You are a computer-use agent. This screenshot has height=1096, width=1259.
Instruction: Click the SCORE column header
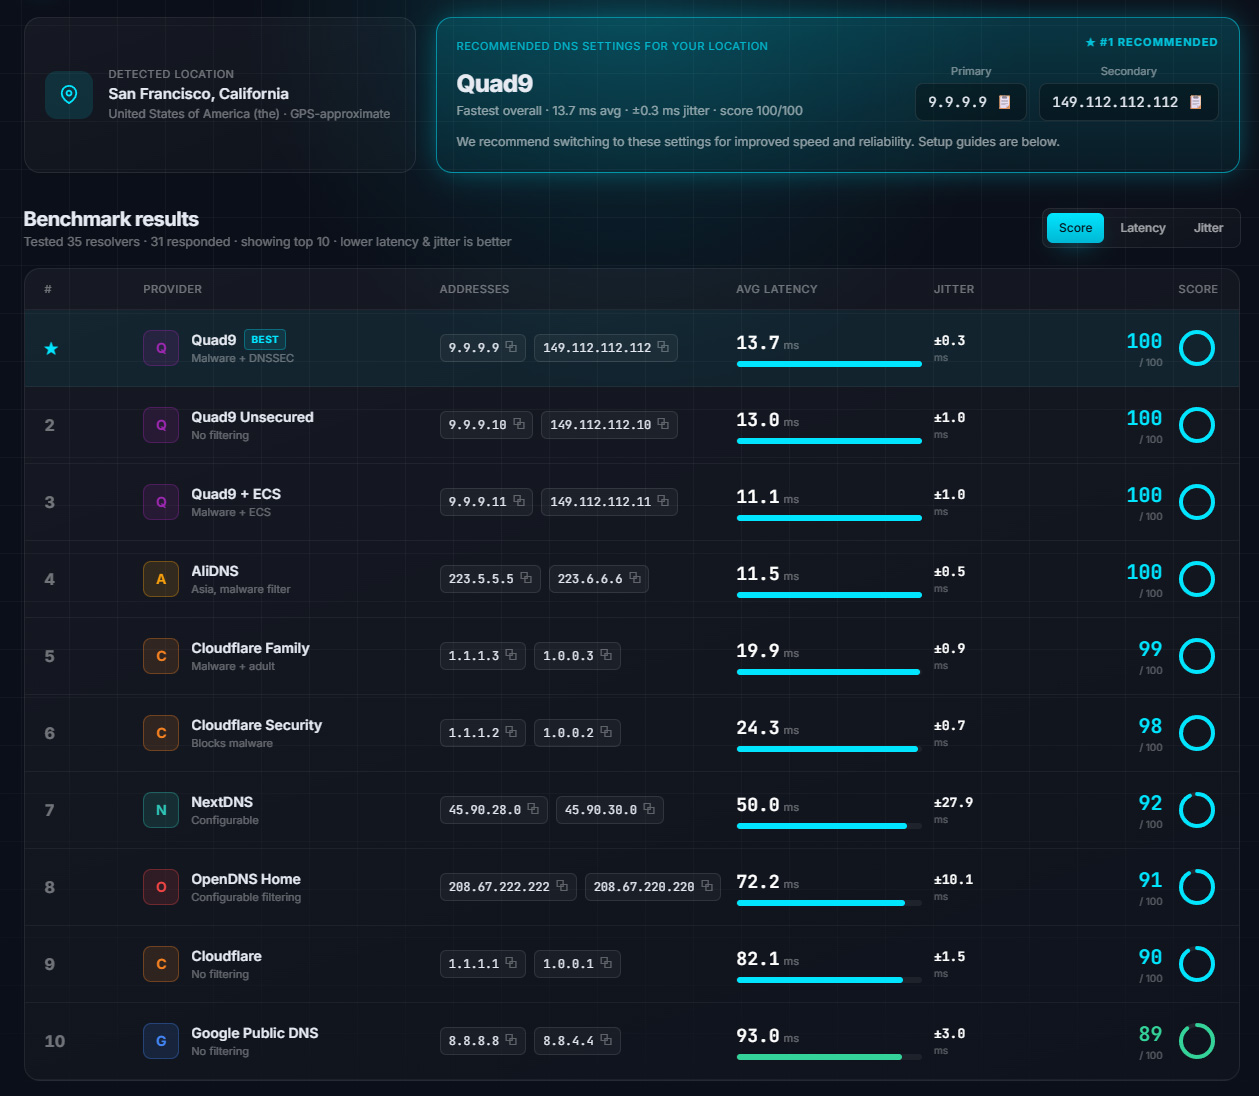pyautogui.click(x=1198, y=289)
